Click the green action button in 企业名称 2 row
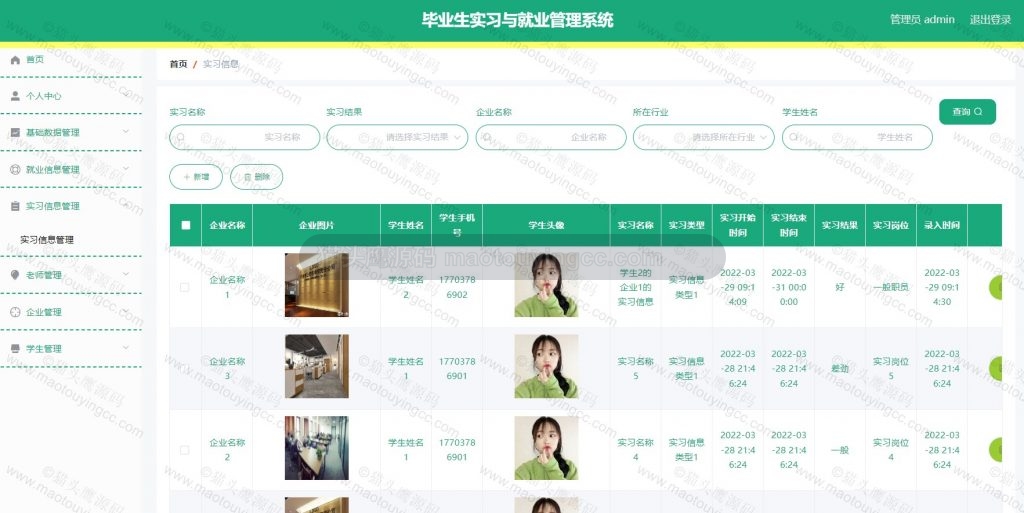Screen dimensions: 1024x513 click(995, 450)
